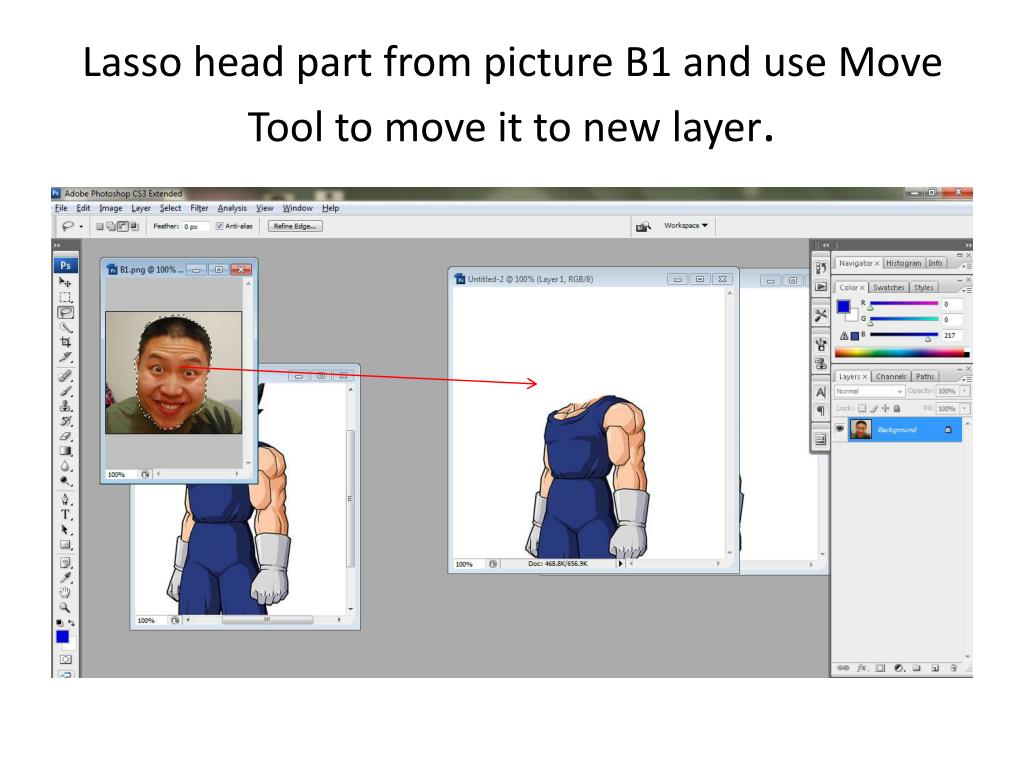1024x768 pixels.
Task: Select the Type tool
Action: click(65, 515)
